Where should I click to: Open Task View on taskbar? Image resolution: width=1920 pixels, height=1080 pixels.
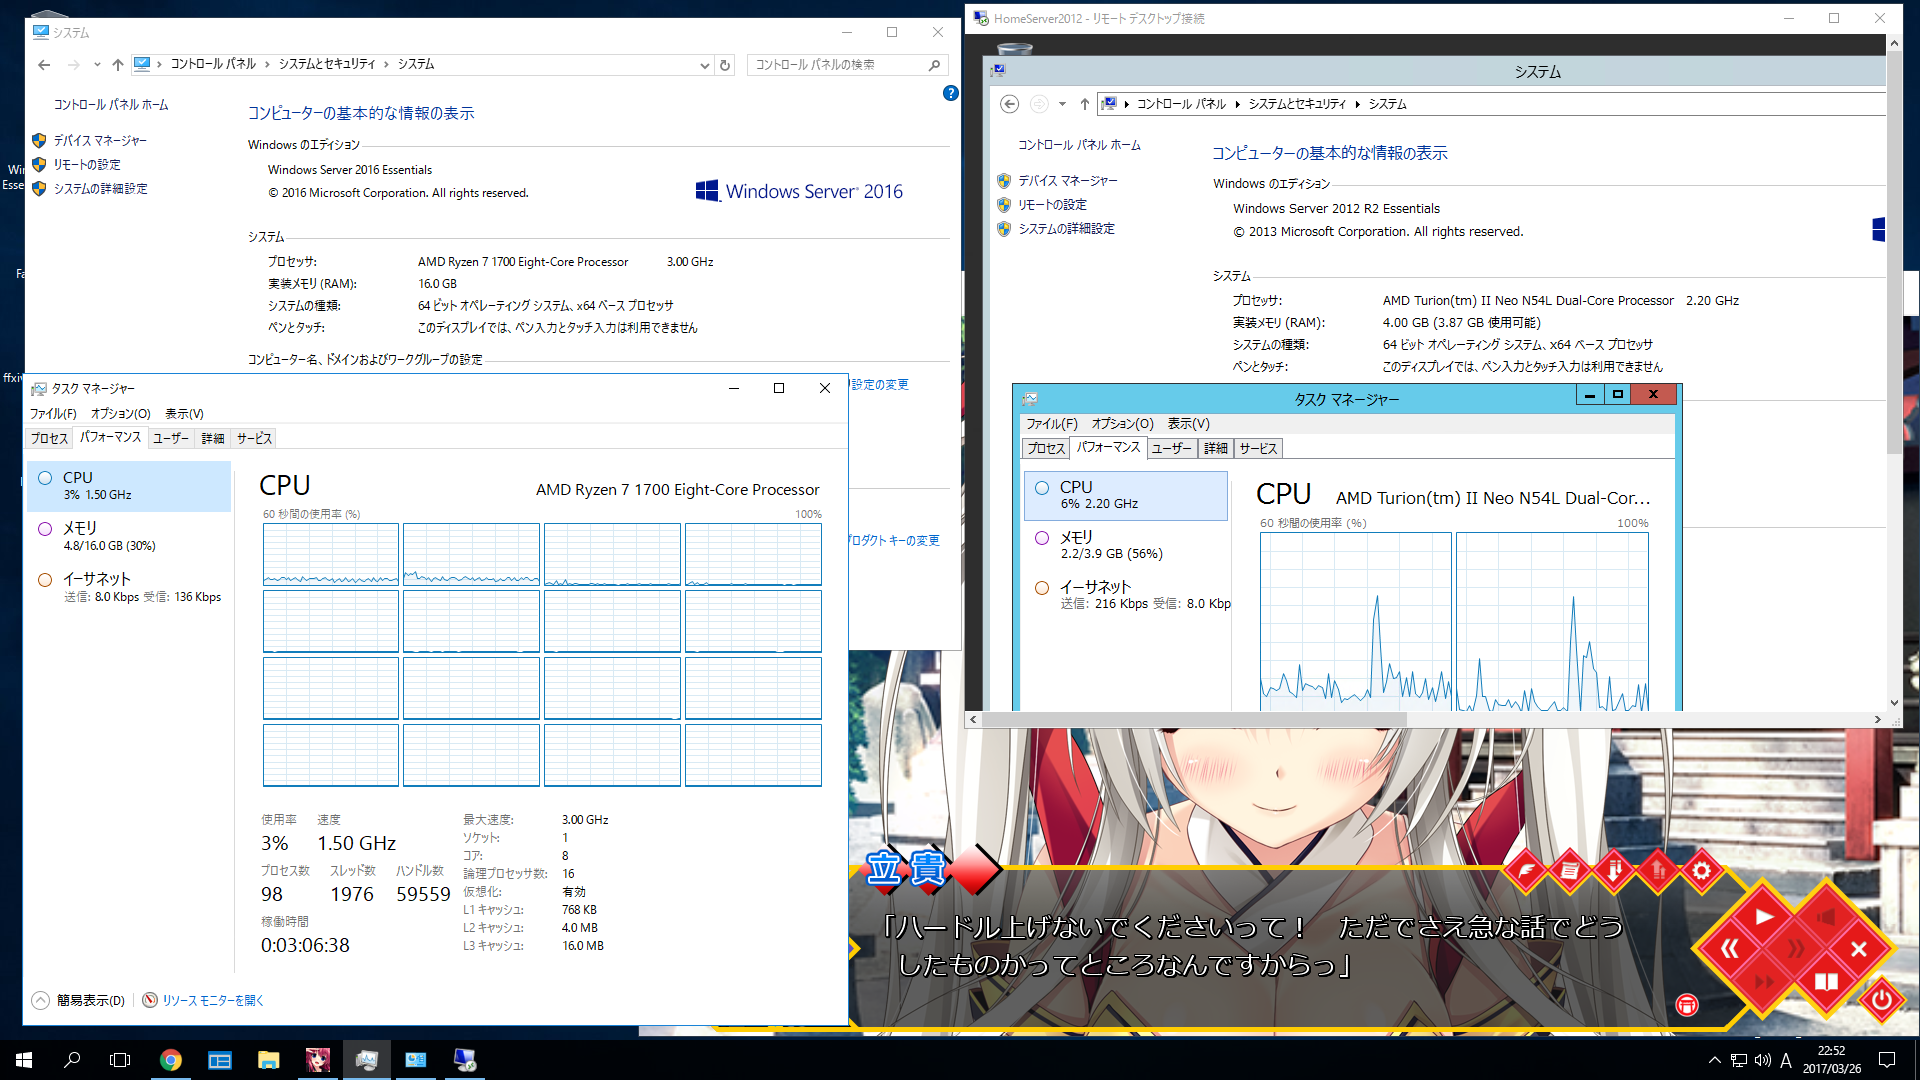pos(120,1060)
